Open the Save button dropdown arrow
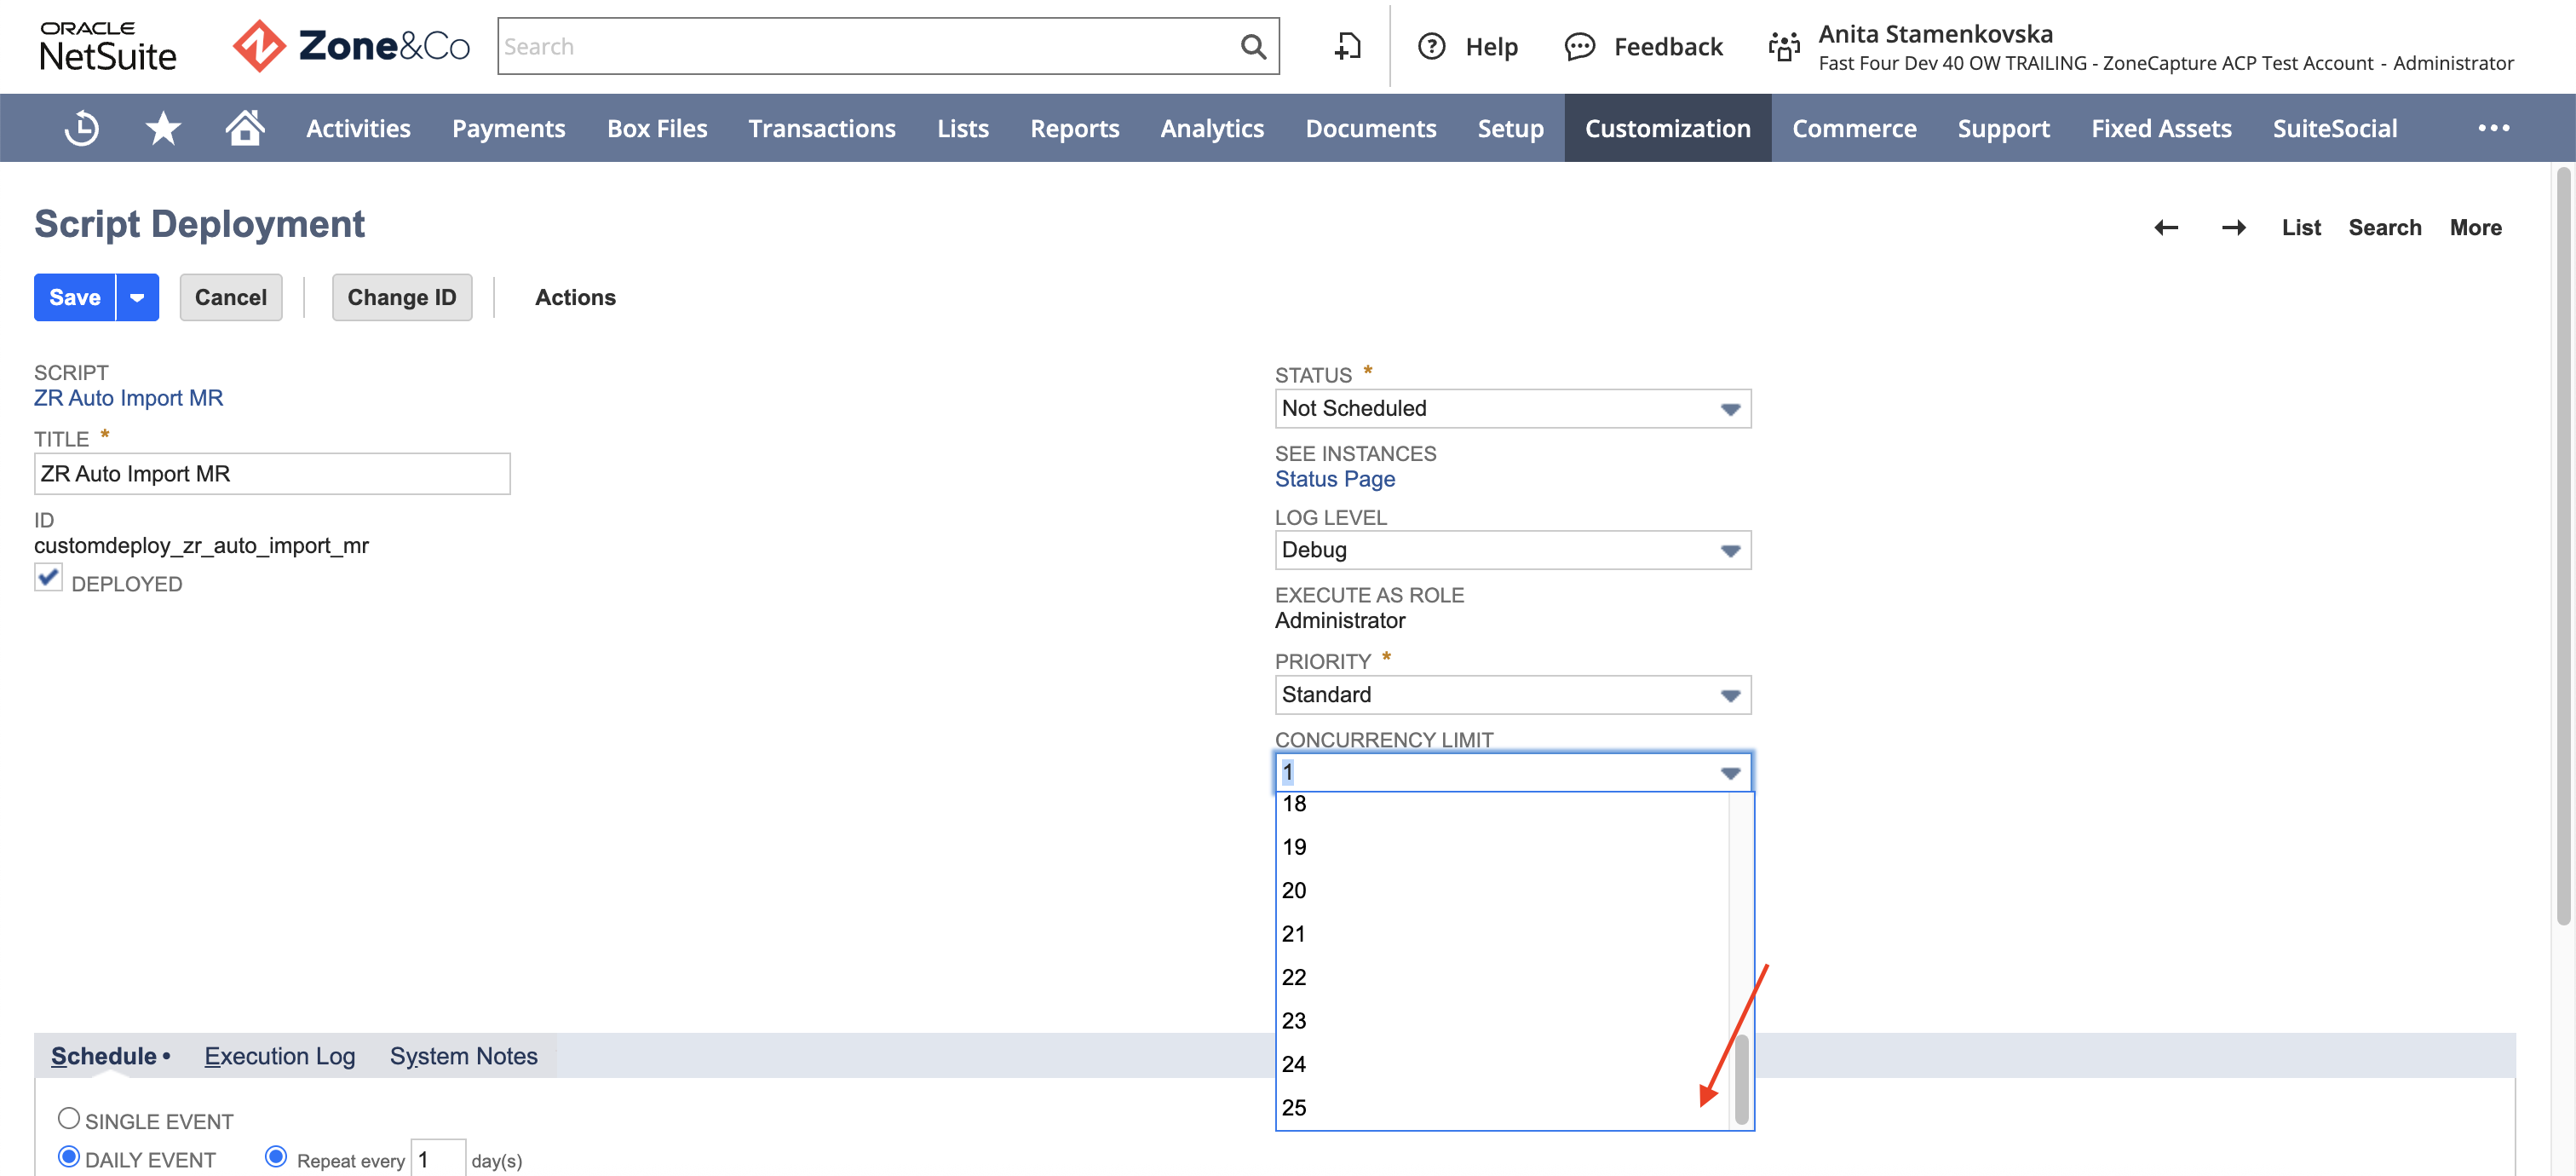2576x1176 pixels. (x=138, y=297)
